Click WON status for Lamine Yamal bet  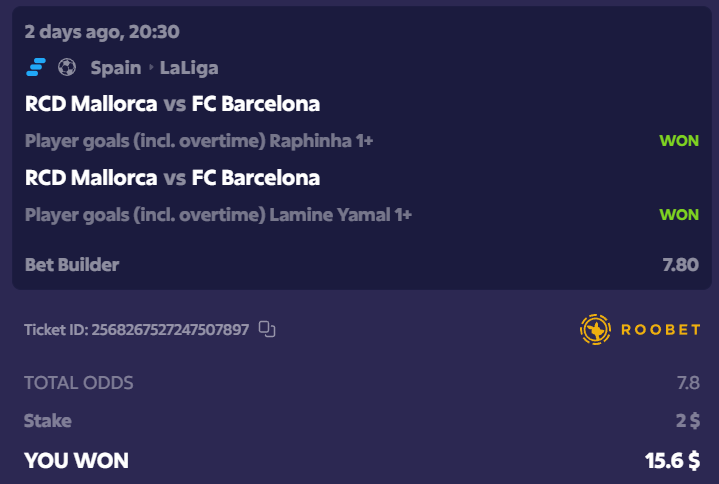coord(679,214)
